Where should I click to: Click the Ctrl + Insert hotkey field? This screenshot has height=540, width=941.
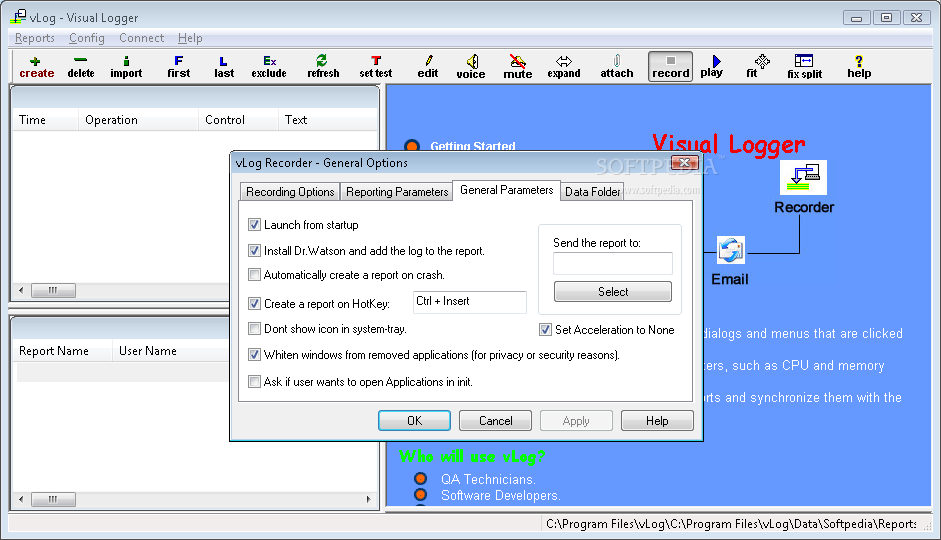tap(470, 302)
